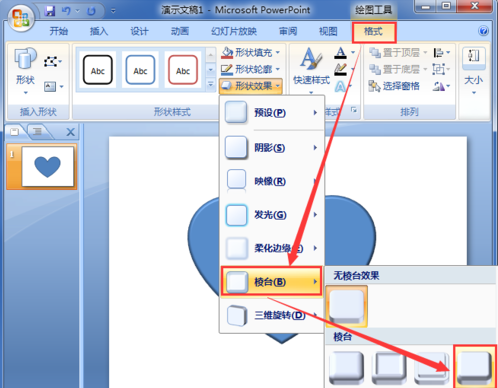Open the 形状 shapes gallery
The width and height of the screenshot is (498, 388).
(25, 71)
